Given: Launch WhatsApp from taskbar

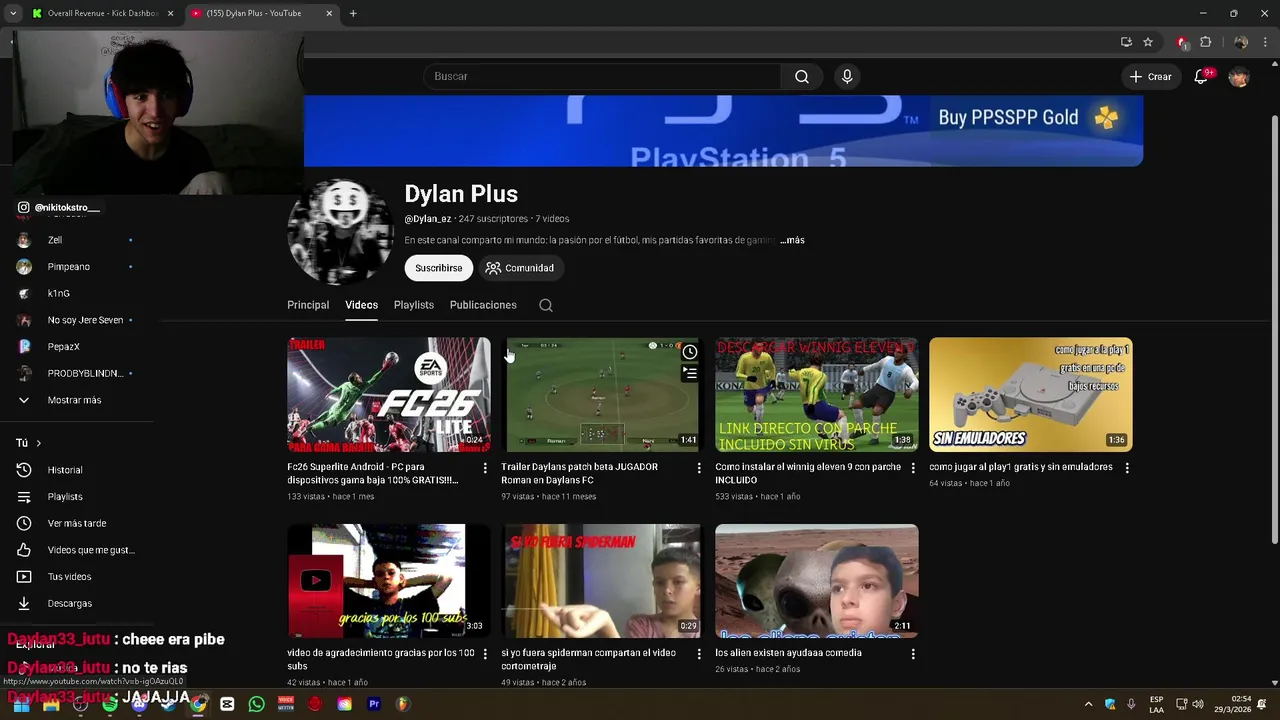Looking at the screenshot, I should [256, 704].
